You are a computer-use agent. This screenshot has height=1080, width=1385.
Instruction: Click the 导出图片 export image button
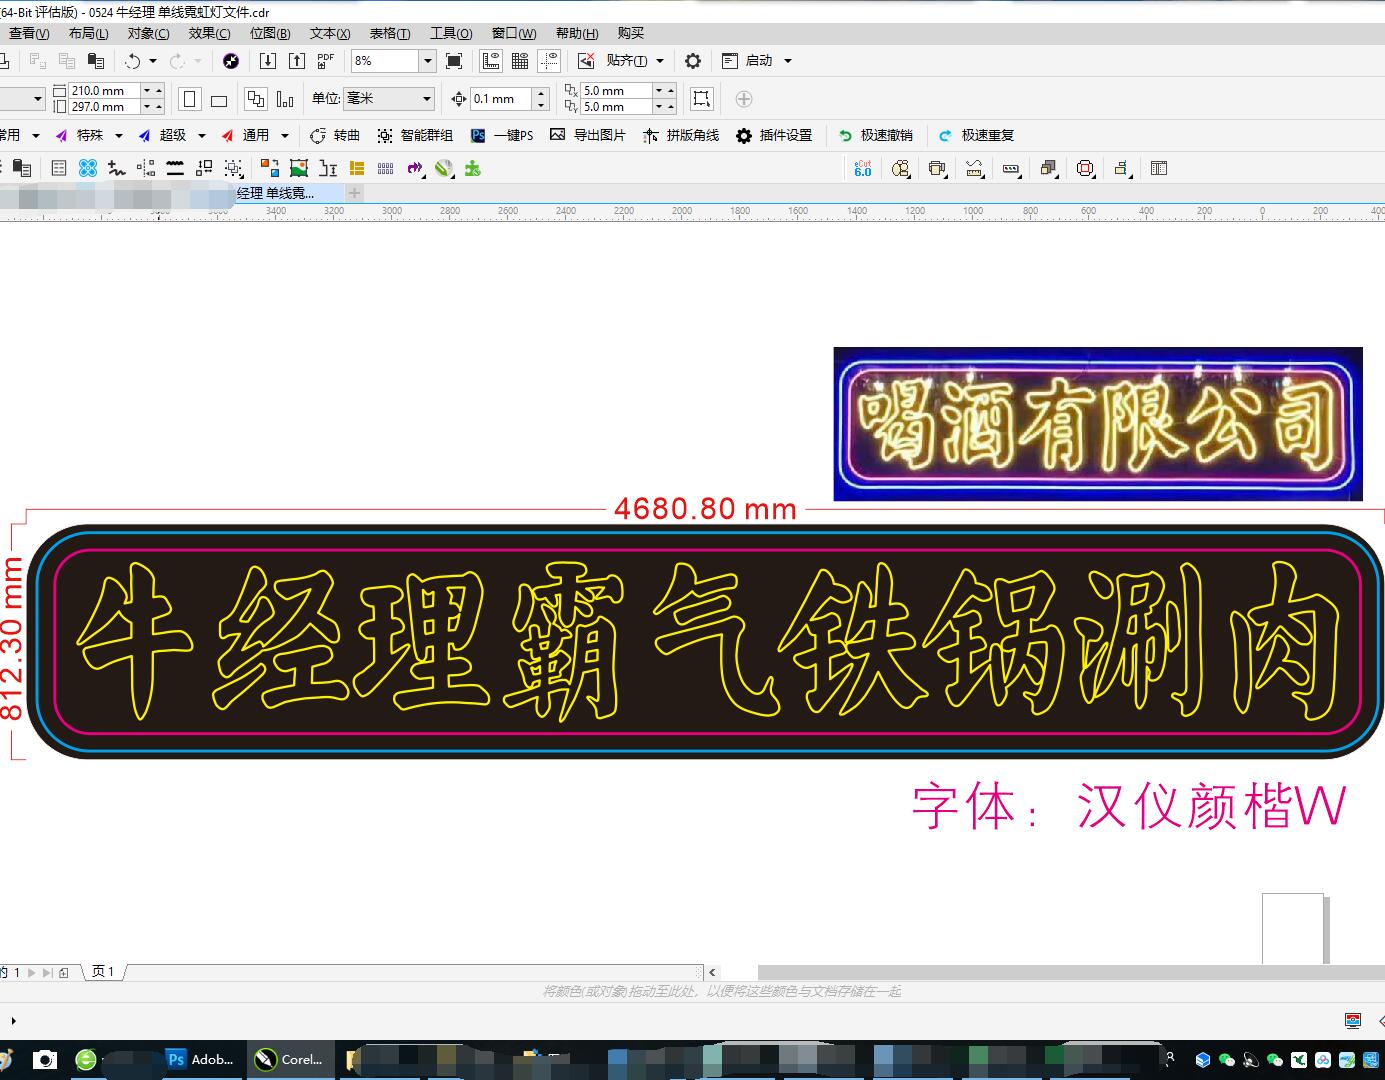pos(588,135)
